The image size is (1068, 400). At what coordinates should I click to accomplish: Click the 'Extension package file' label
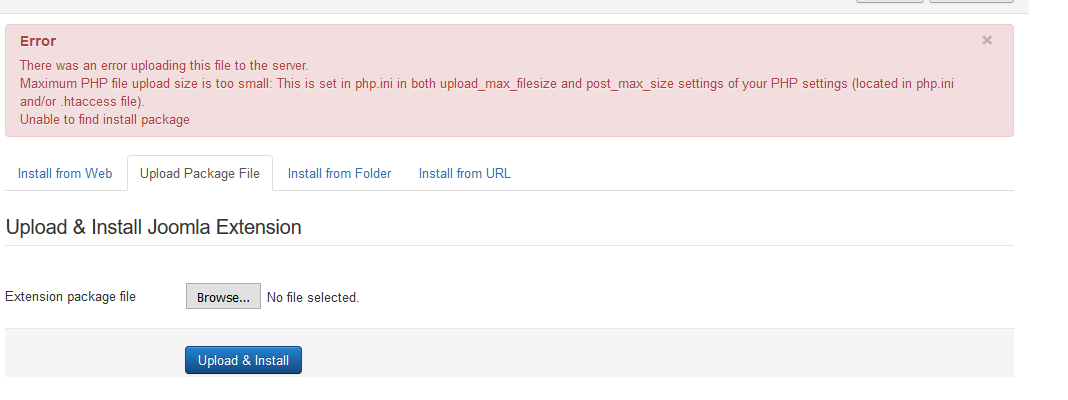71,296
